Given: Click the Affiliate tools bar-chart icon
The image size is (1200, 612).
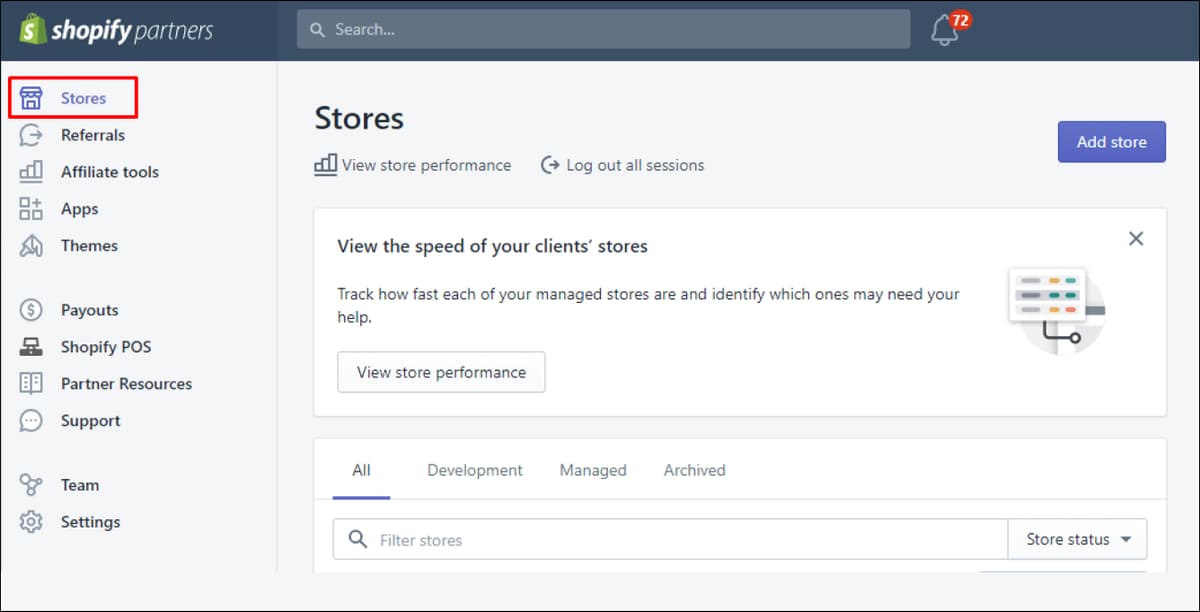Looking at the screenshot, I should (31, 171).
